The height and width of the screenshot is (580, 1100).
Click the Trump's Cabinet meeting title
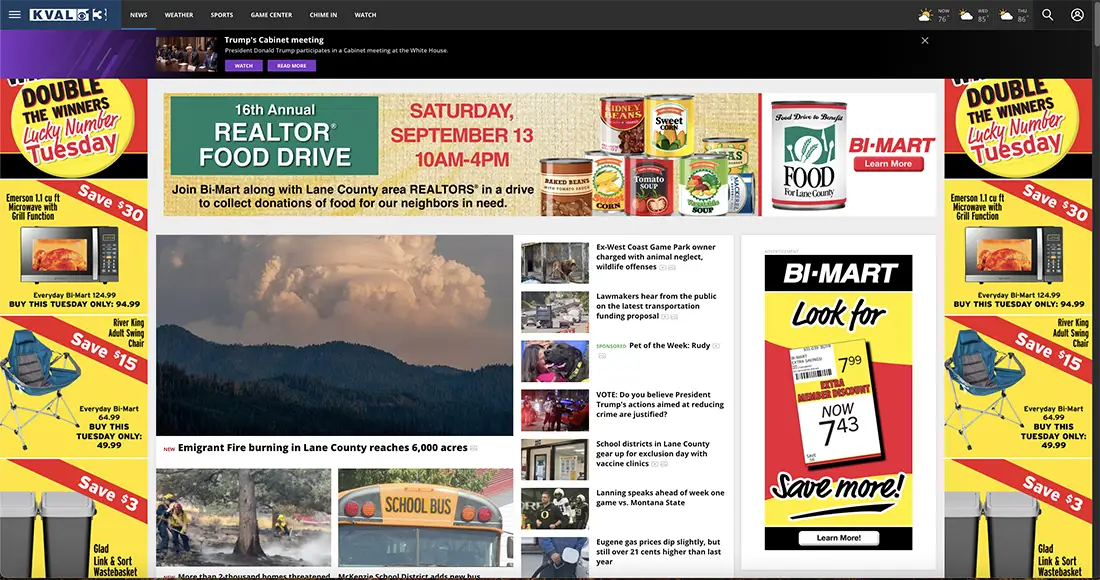(274, 40)
